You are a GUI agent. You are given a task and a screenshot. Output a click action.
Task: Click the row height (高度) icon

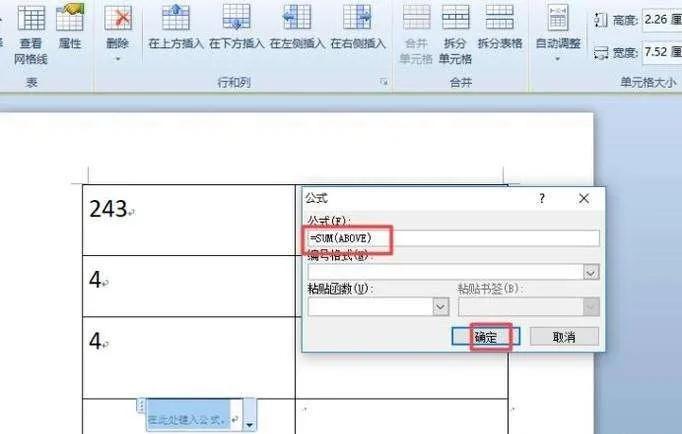601,20
